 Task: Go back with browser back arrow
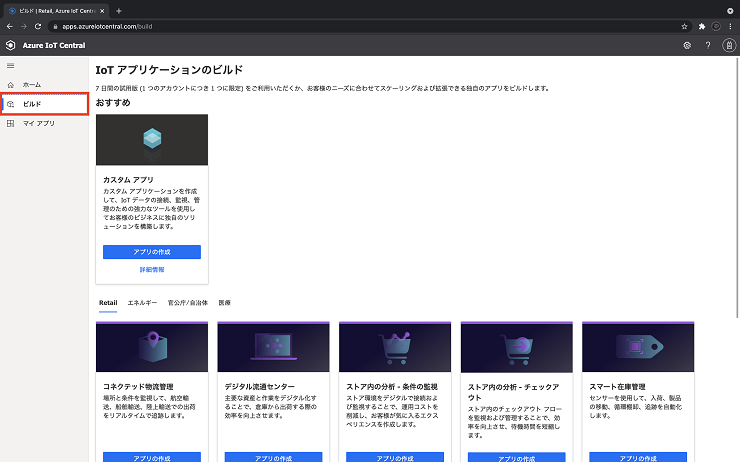[x=9, y=26]
